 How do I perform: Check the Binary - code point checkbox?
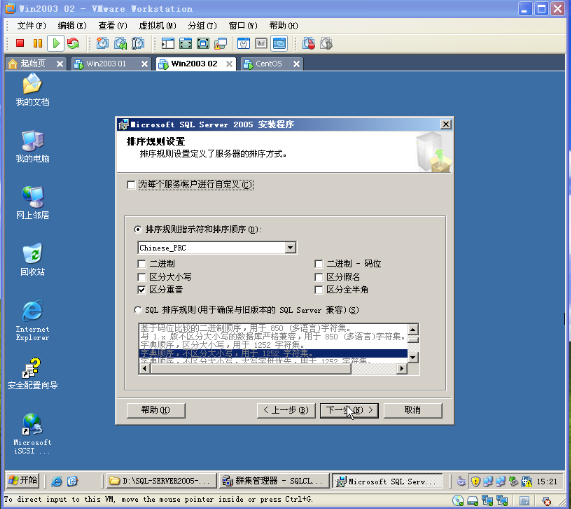[319, 264]
